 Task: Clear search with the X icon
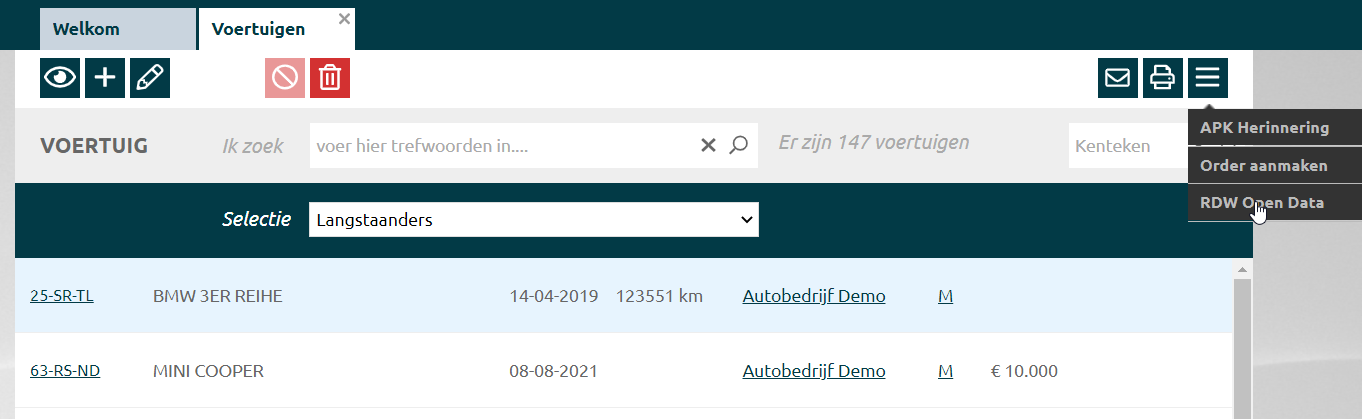coord(708,146)
